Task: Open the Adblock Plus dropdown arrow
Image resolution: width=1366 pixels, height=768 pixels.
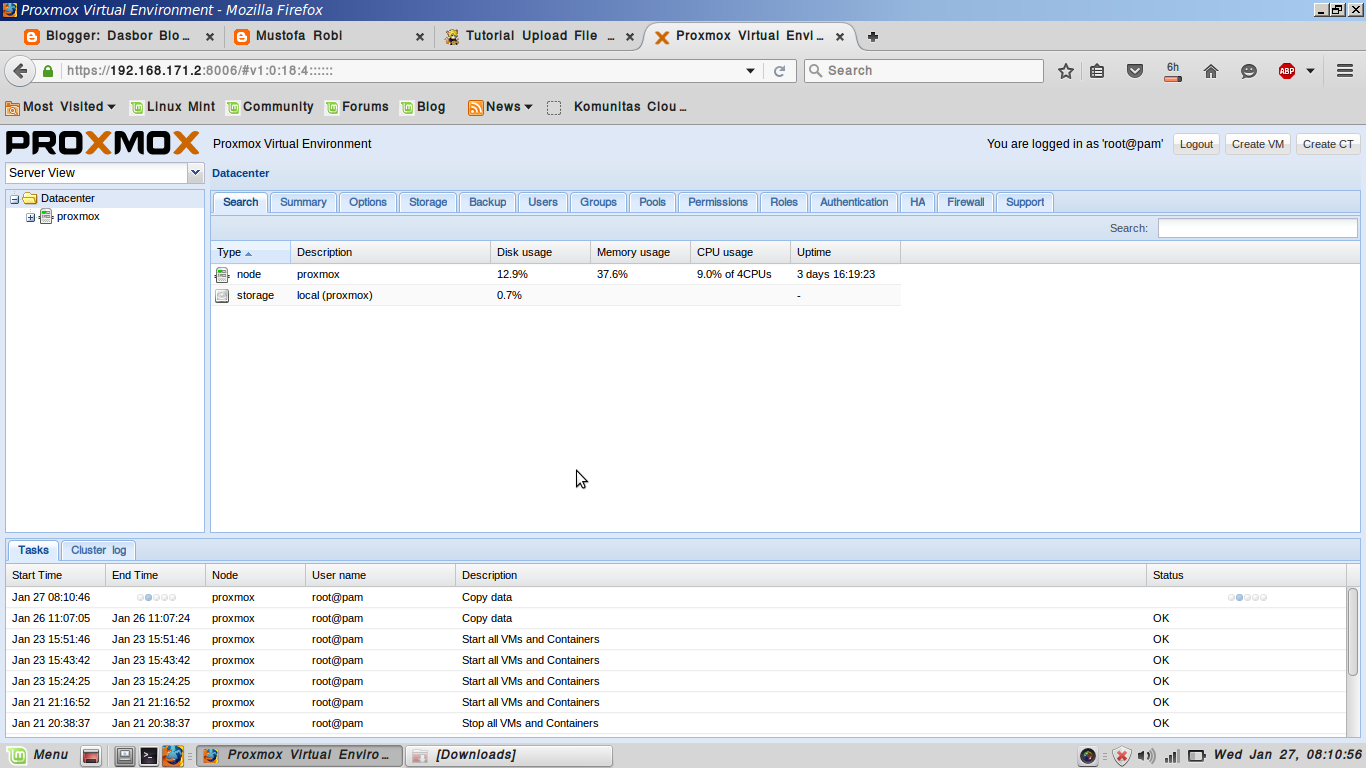Action: point(1310,71)
